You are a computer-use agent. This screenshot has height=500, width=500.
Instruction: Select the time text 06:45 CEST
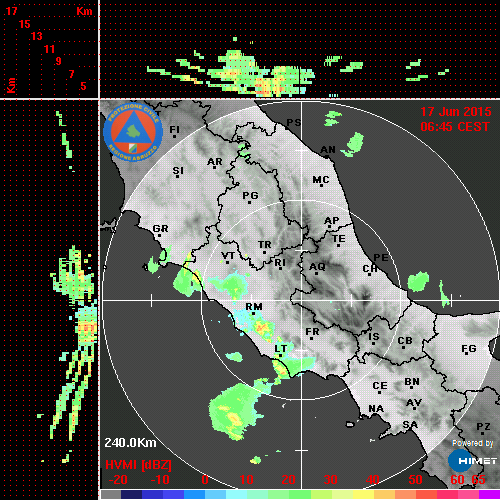[455, 127]
